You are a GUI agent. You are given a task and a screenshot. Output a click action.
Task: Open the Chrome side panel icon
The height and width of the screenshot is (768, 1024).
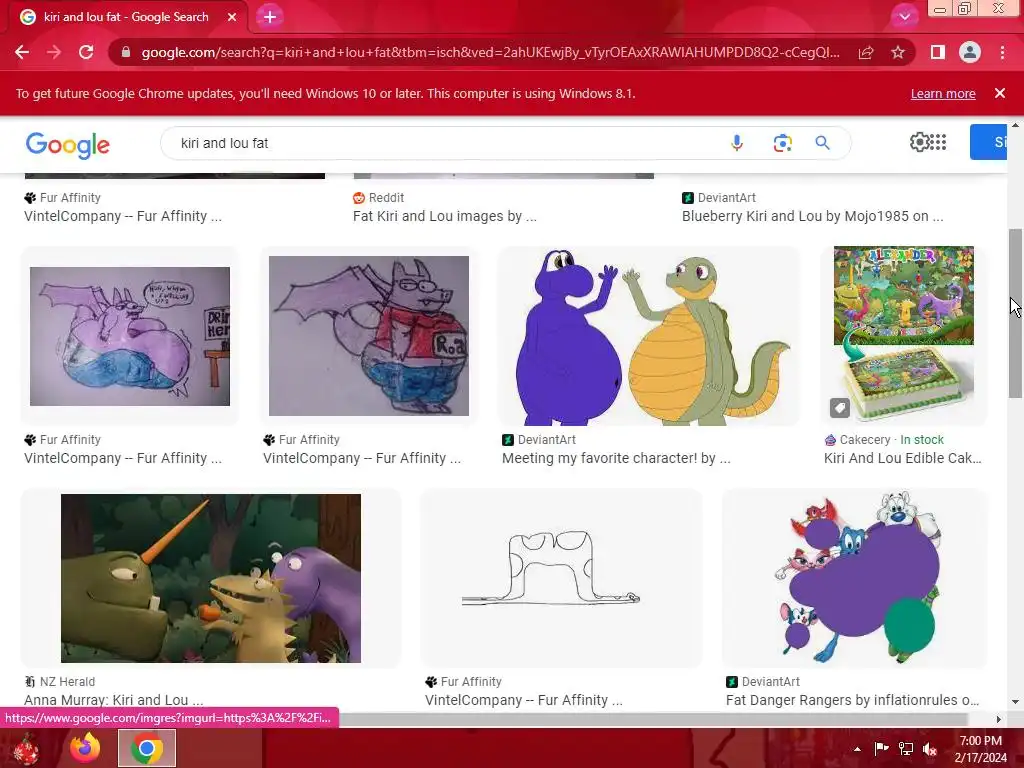(938, 52)
